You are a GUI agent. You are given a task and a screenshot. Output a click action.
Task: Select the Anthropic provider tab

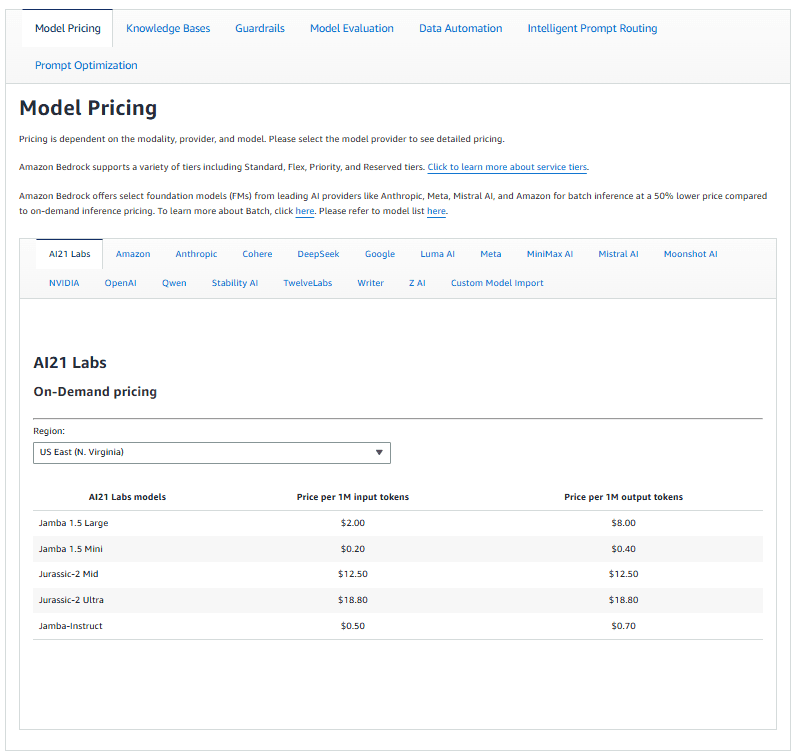[x=196, y=254]
